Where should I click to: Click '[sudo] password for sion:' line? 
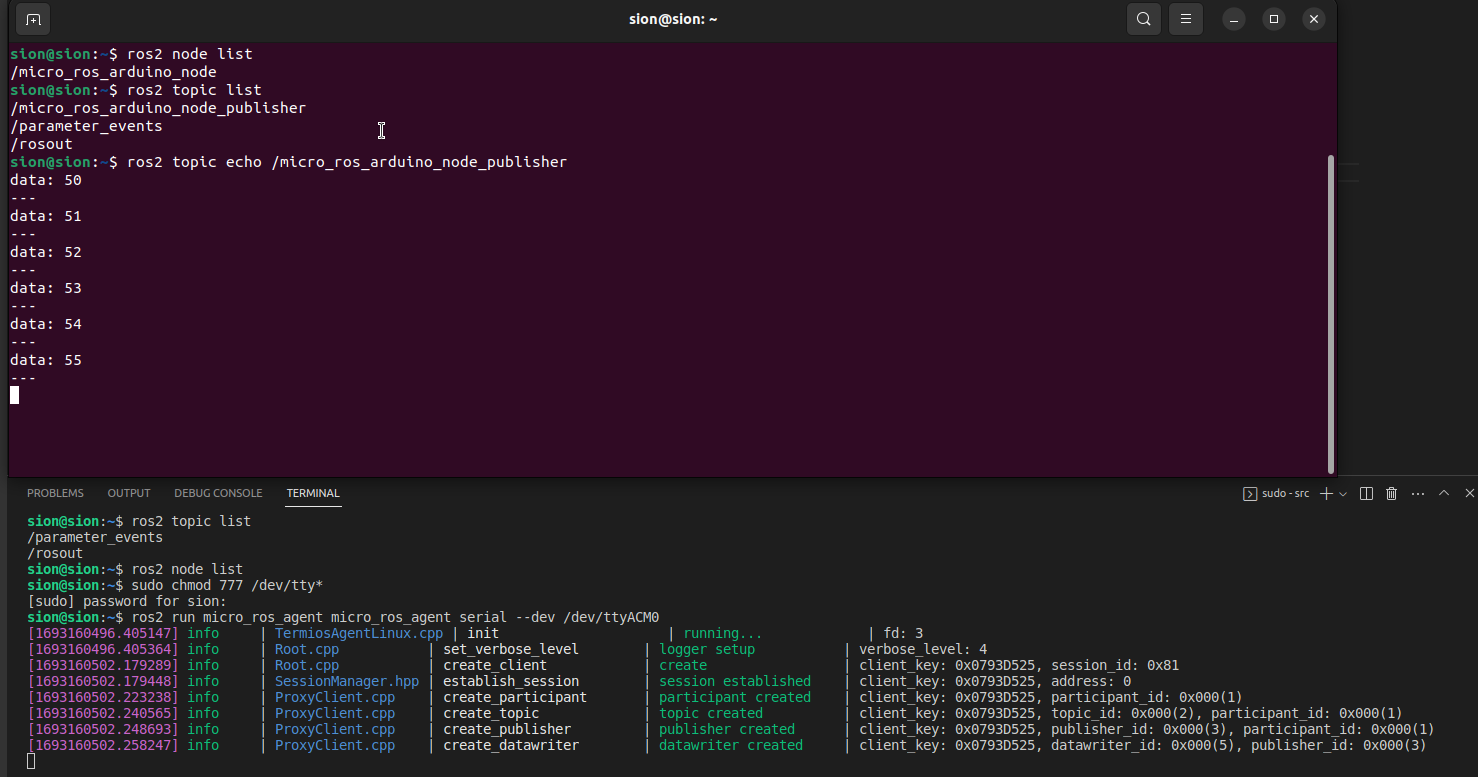(127, 601)
